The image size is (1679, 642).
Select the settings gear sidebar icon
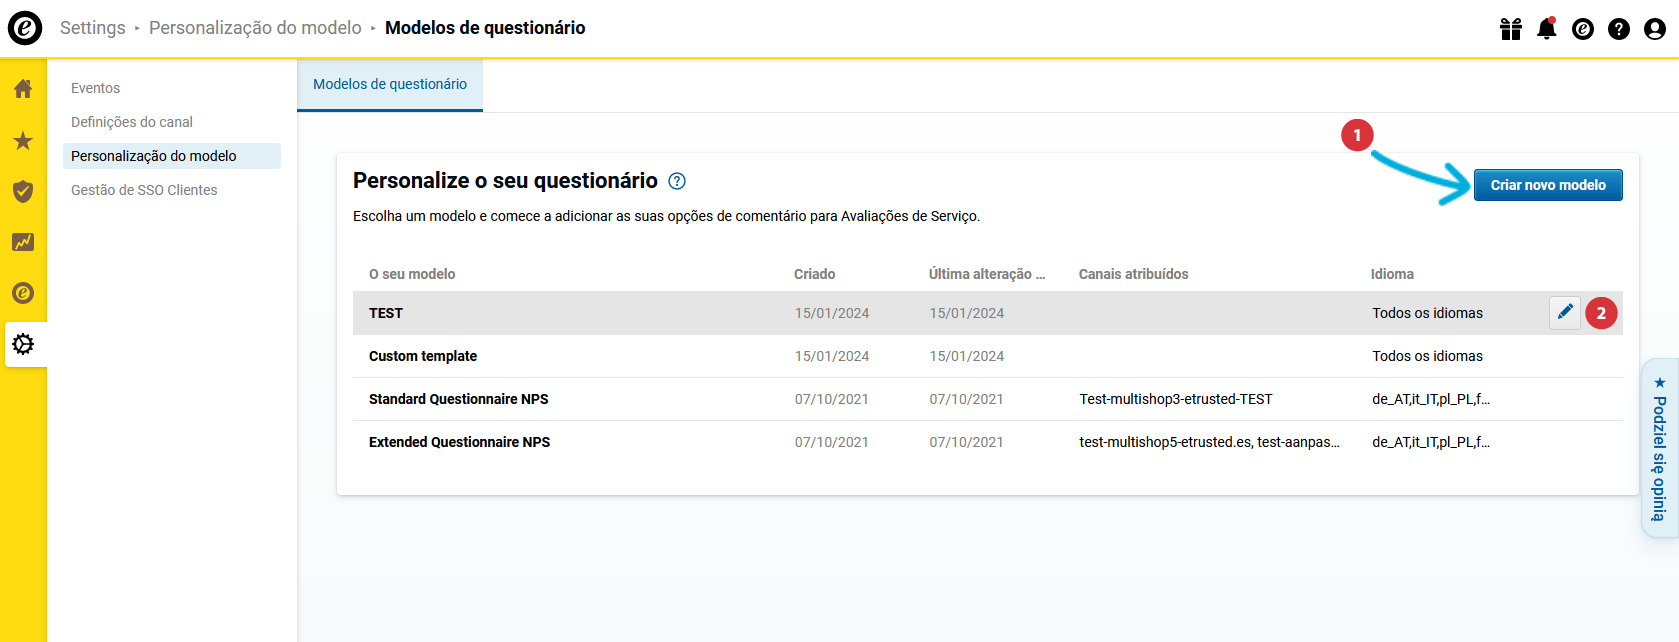click(23, 344)
